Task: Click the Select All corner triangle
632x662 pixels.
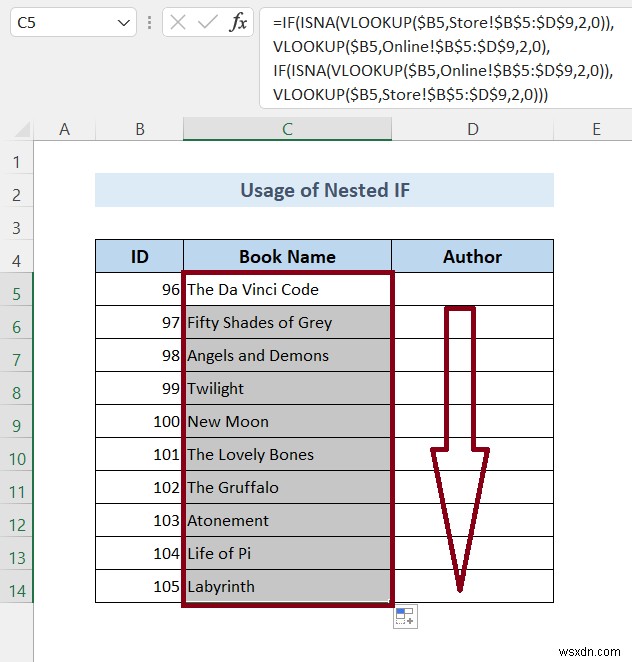Action: pyautogui.click(x=22, y=129)
